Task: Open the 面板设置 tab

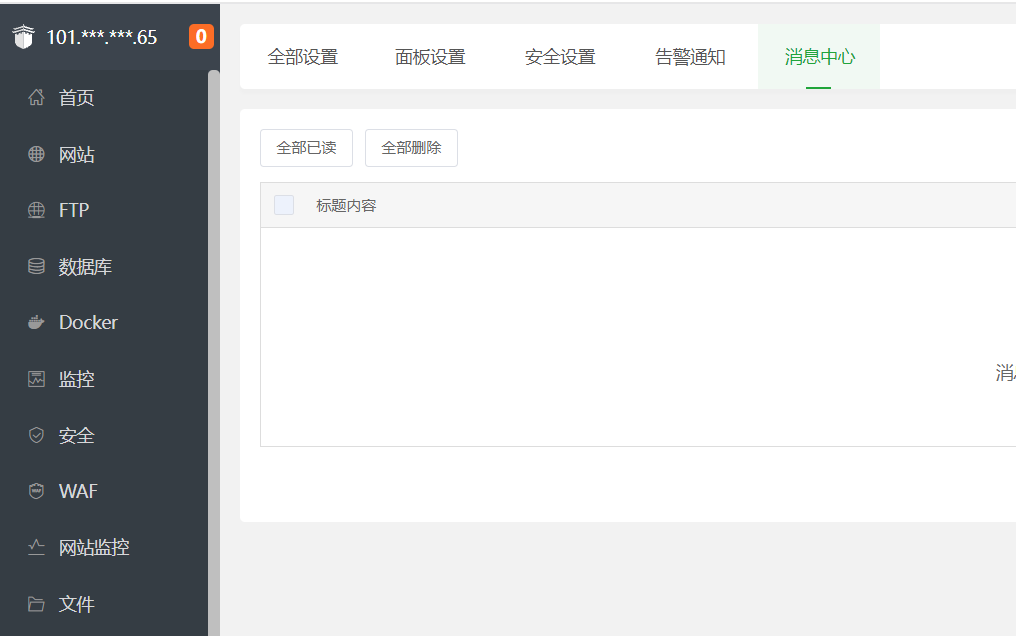Action: pyautogui.click(x=430, y=57)
